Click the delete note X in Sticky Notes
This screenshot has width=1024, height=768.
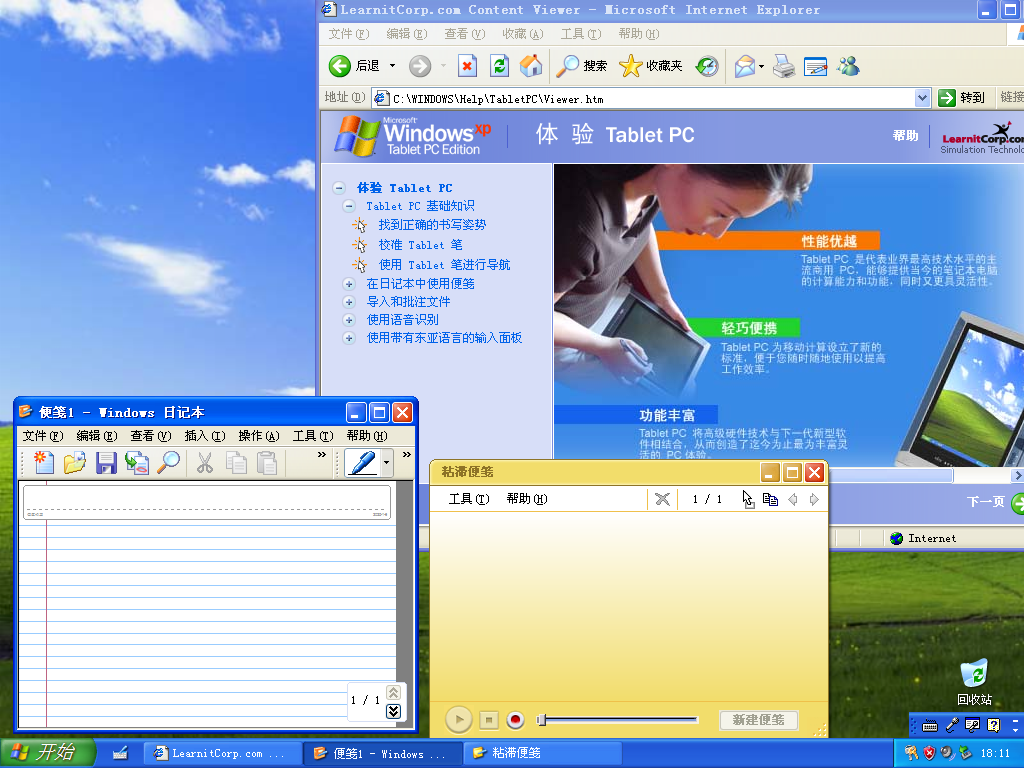coord(662,500)
